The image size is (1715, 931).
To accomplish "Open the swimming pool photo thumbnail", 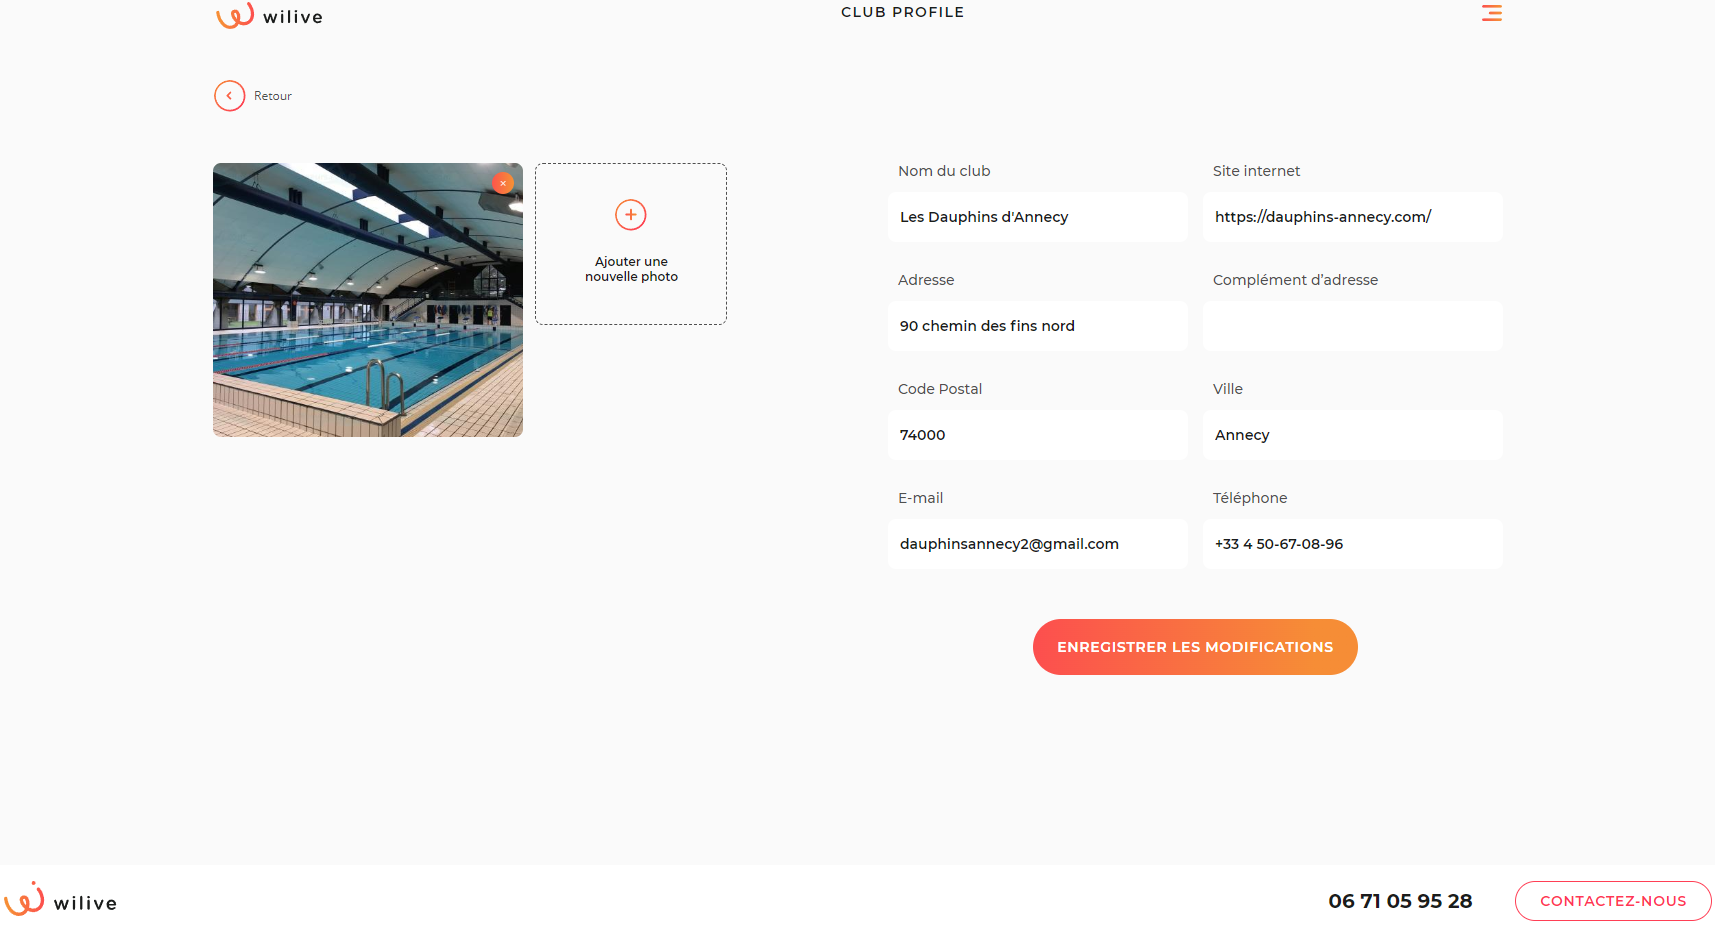I will coord(367,300).
